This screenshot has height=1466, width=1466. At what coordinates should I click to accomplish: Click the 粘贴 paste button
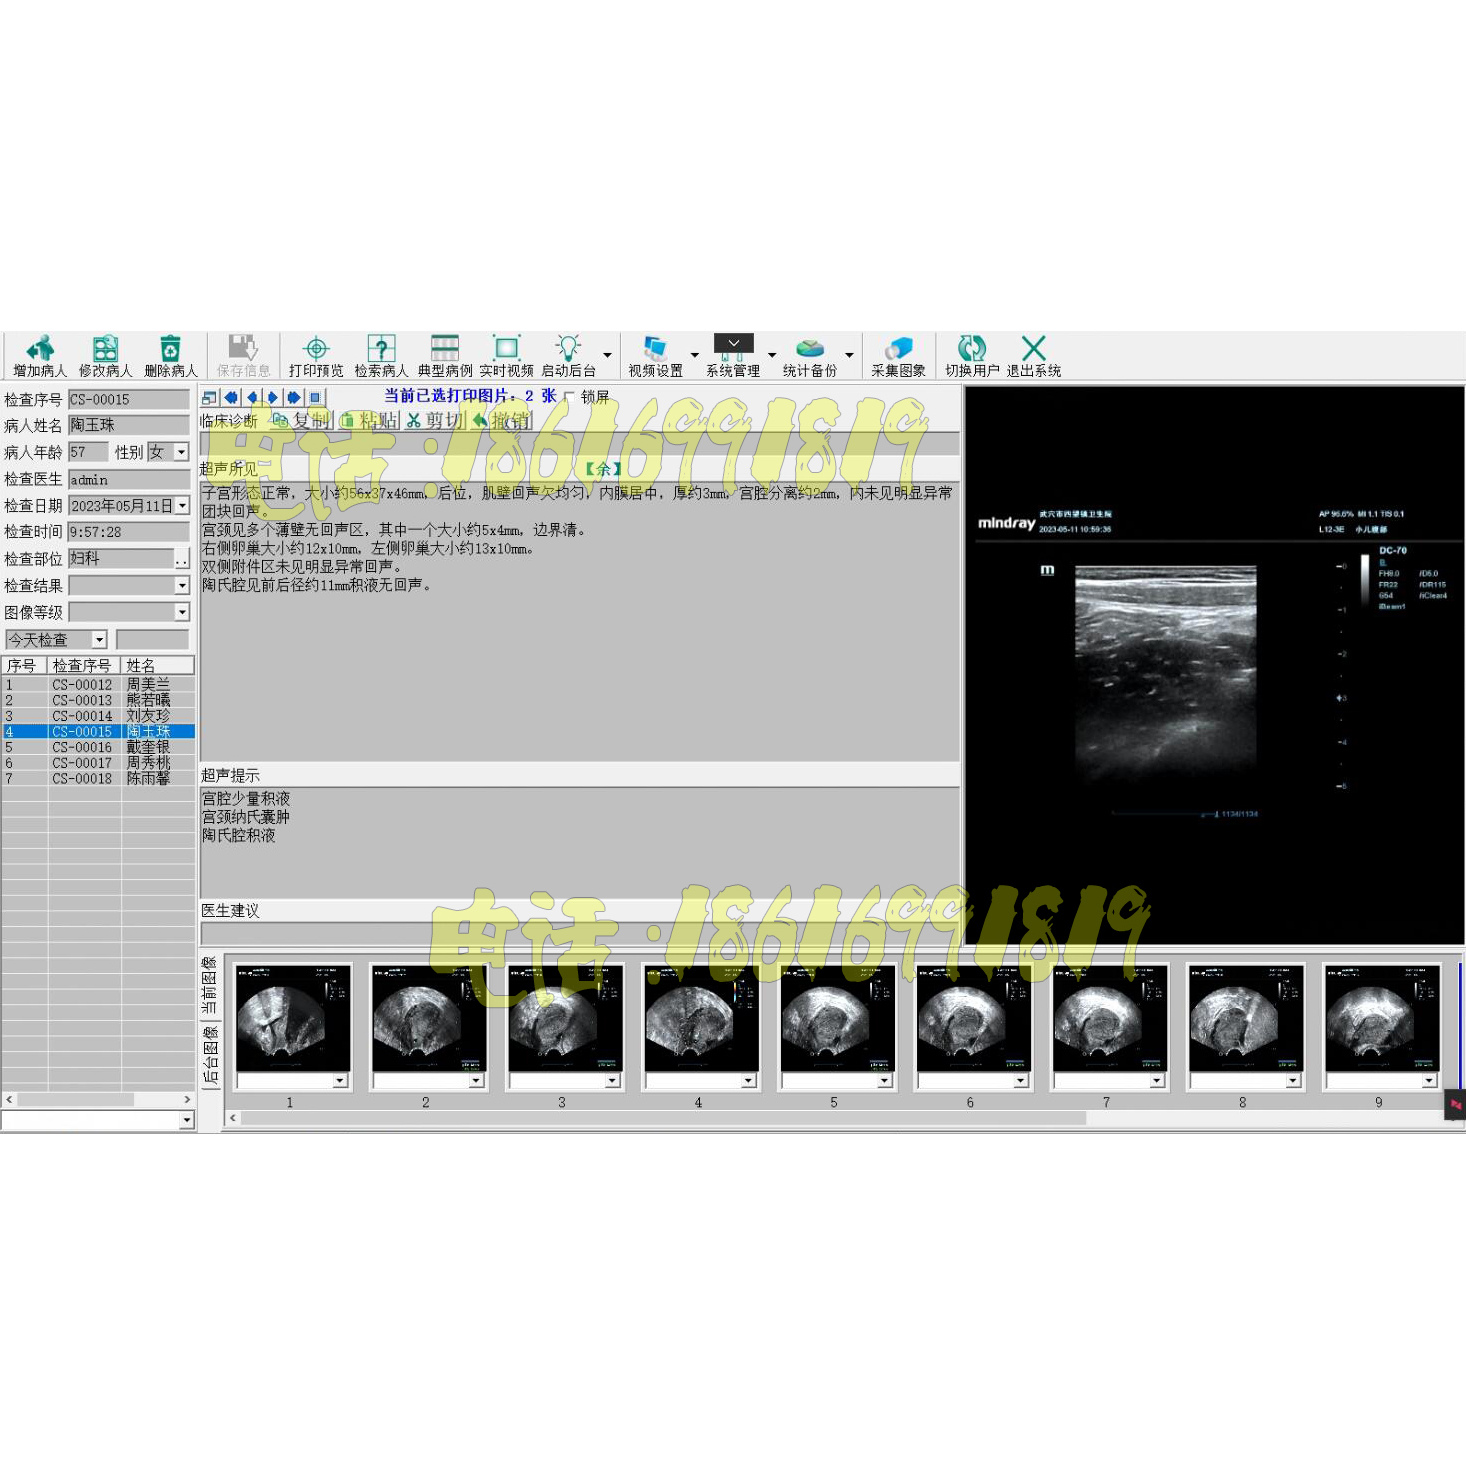coord(370,421)
